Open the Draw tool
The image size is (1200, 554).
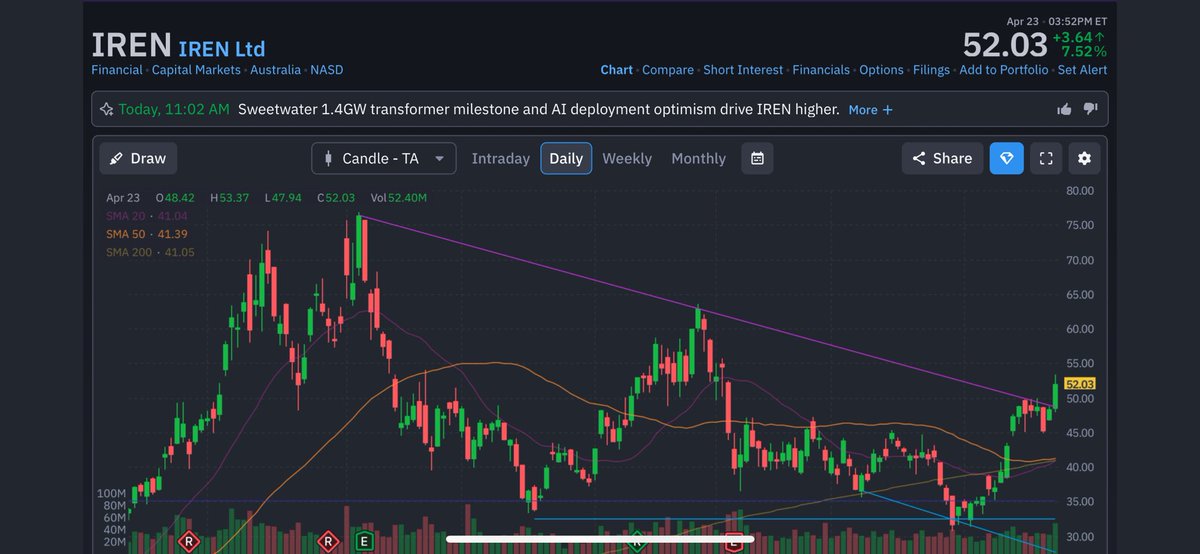[x=139, y=158]
